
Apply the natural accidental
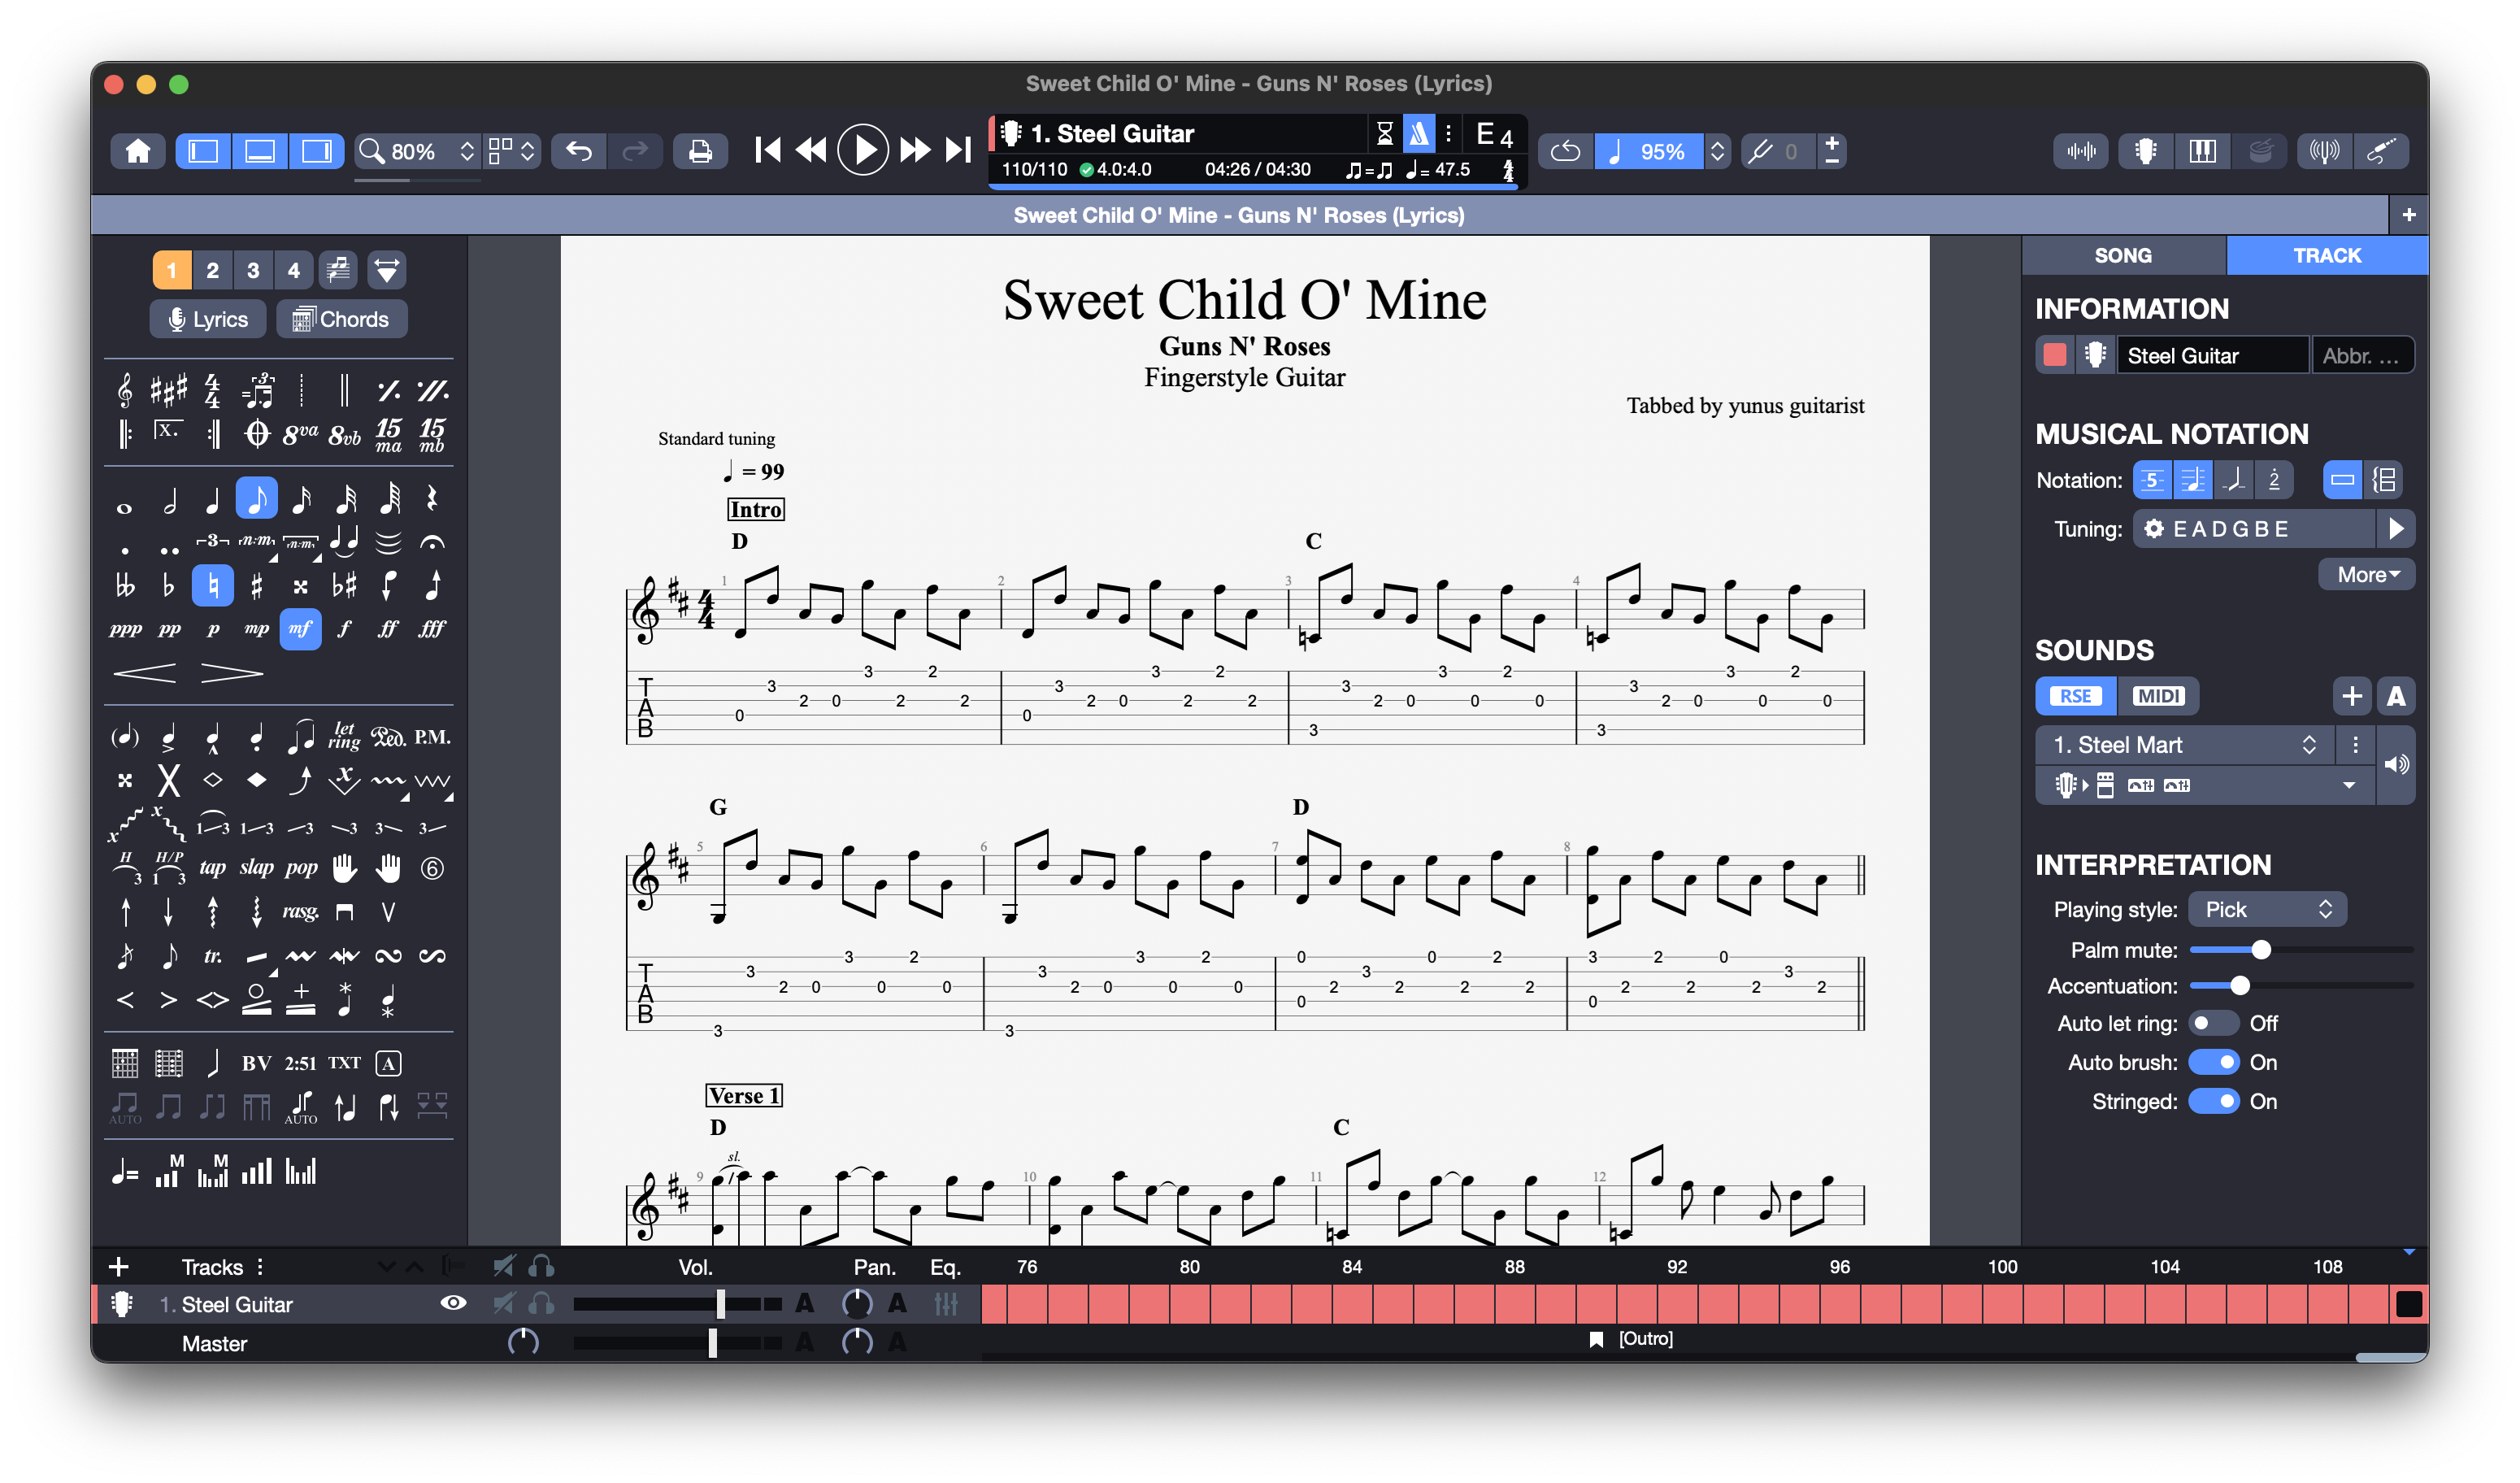point(213,586)
